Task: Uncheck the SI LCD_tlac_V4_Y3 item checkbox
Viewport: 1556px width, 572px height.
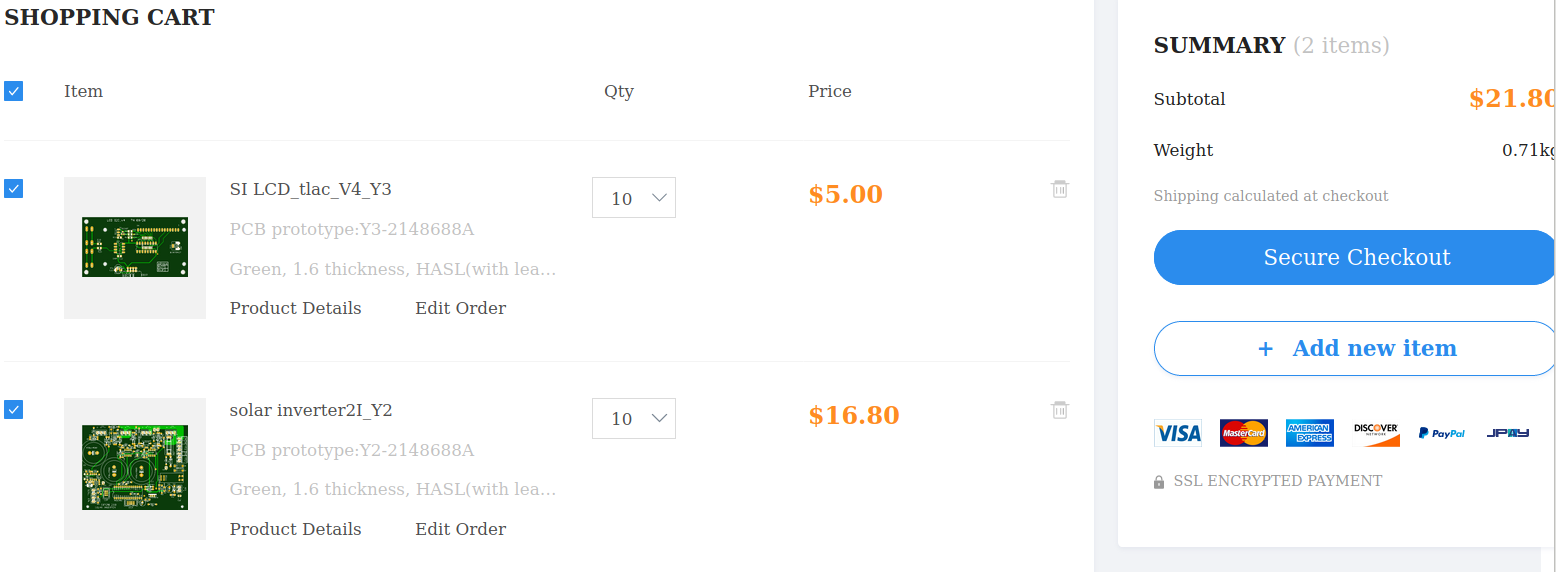Action: 13,188
